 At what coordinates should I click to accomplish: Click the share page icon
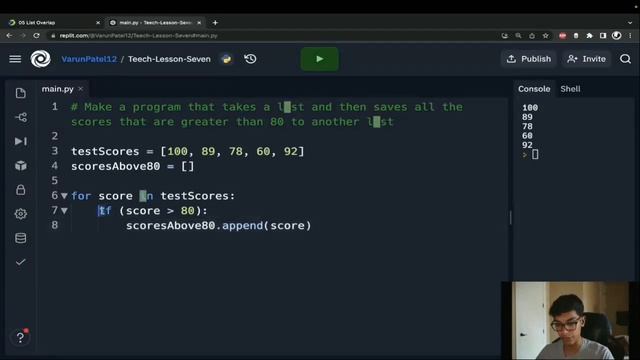pos(532,36)
